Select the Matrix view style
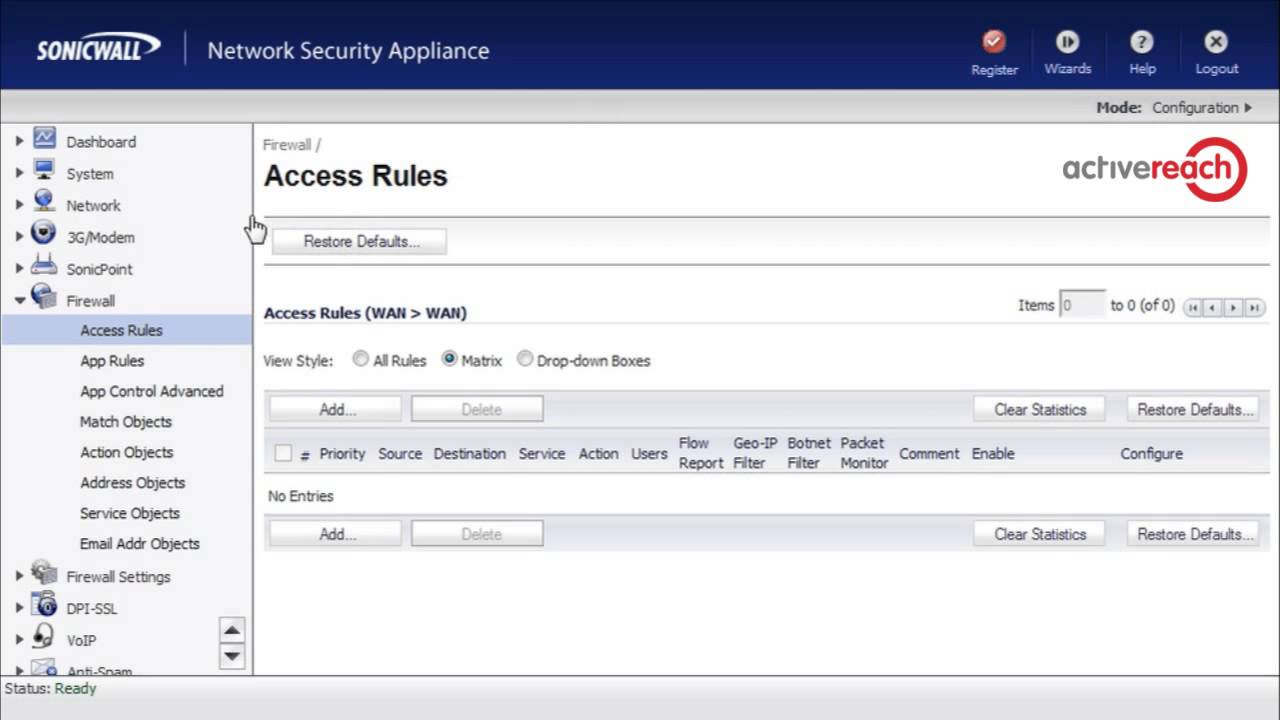1280x720 pixels. 449,360
